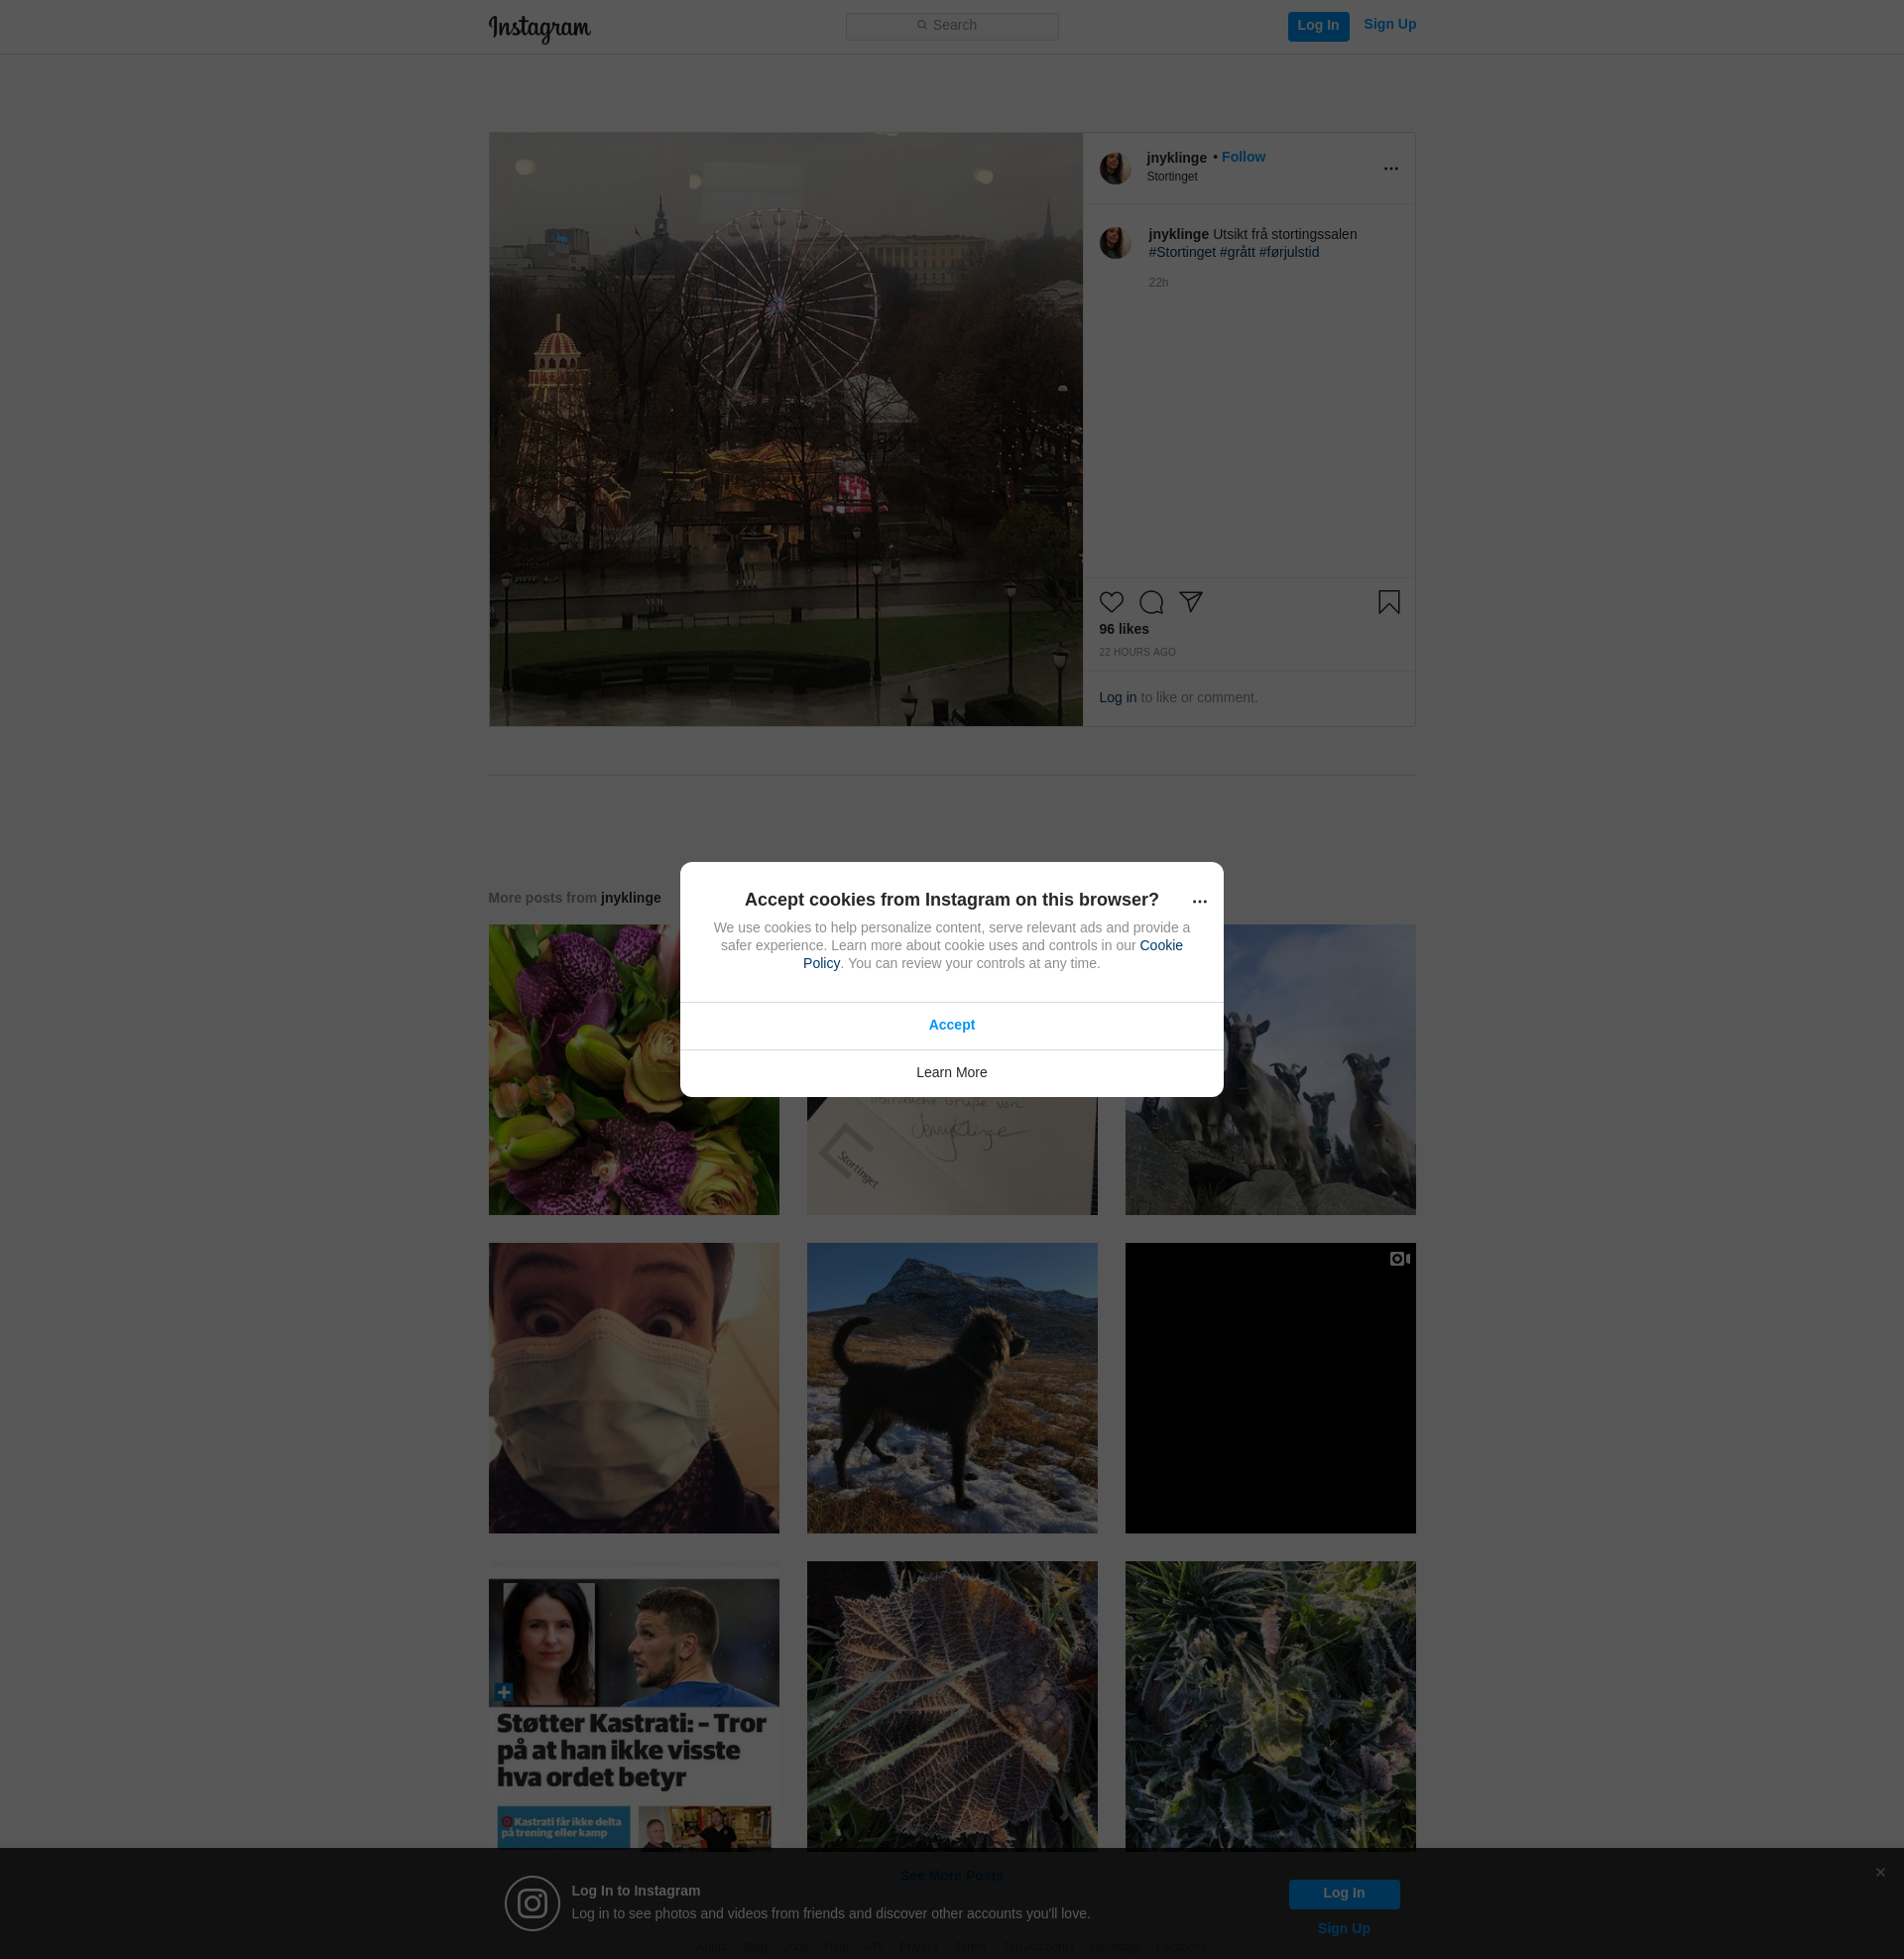Share the post with paper plane icon

[1190, 601]
